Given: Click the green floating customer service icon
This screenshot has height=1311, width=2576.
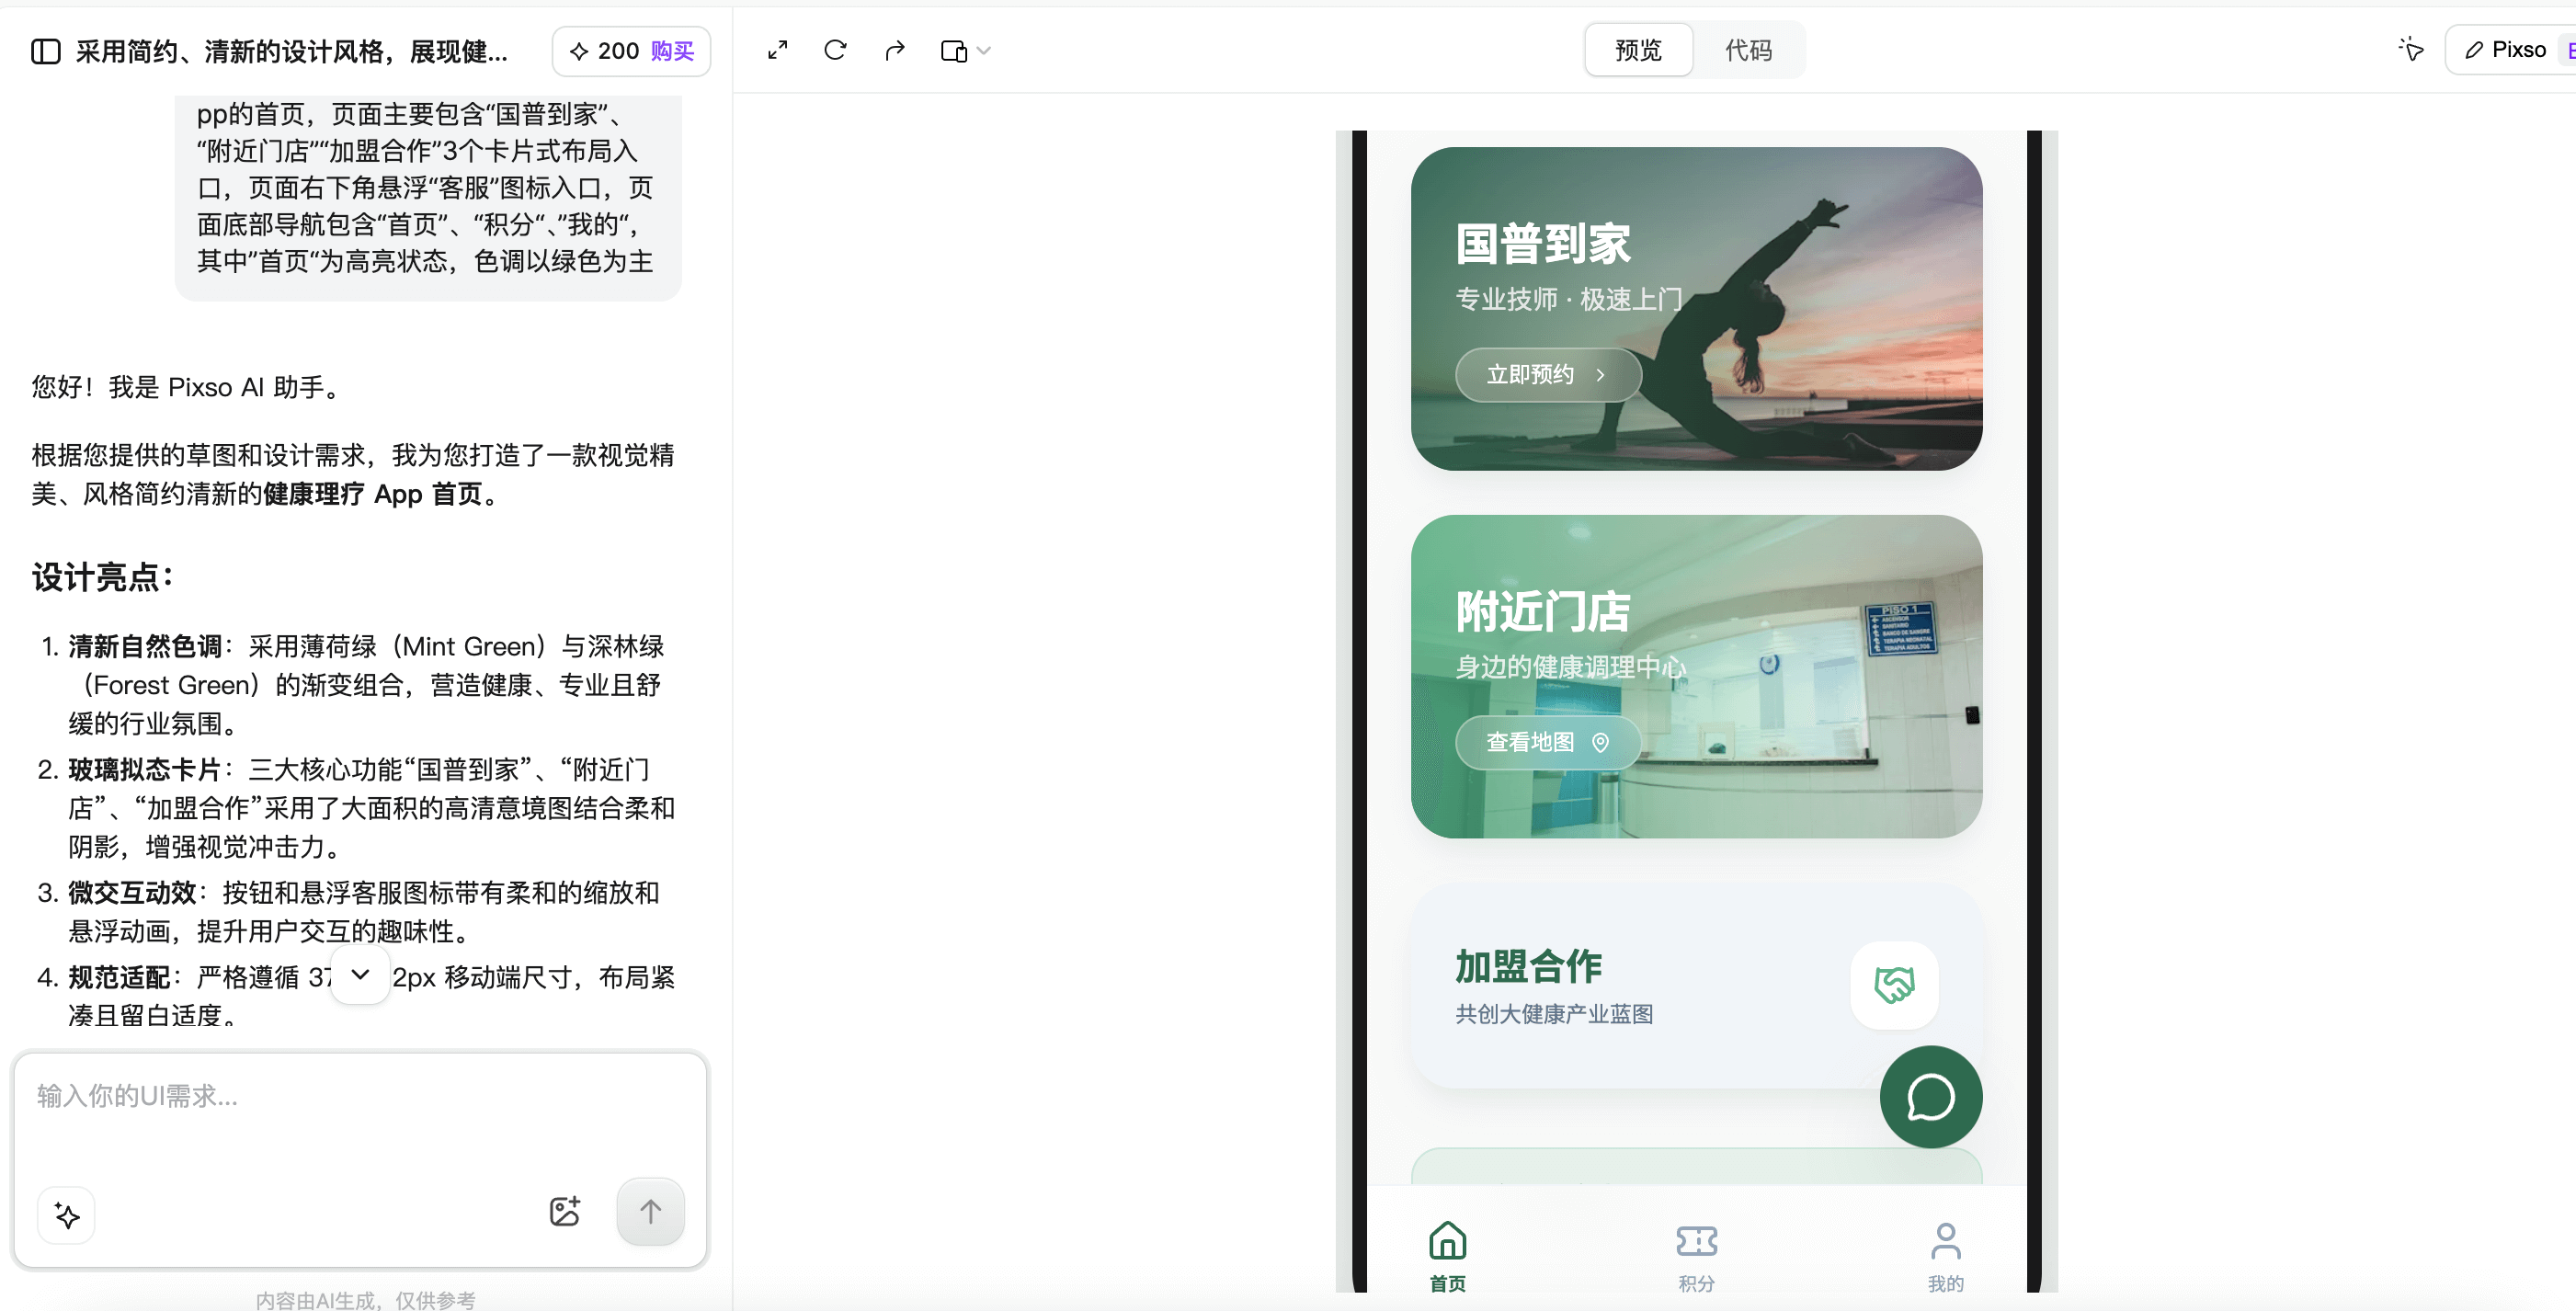Looking at the screenshot, I should (x=1930, y=1097).
